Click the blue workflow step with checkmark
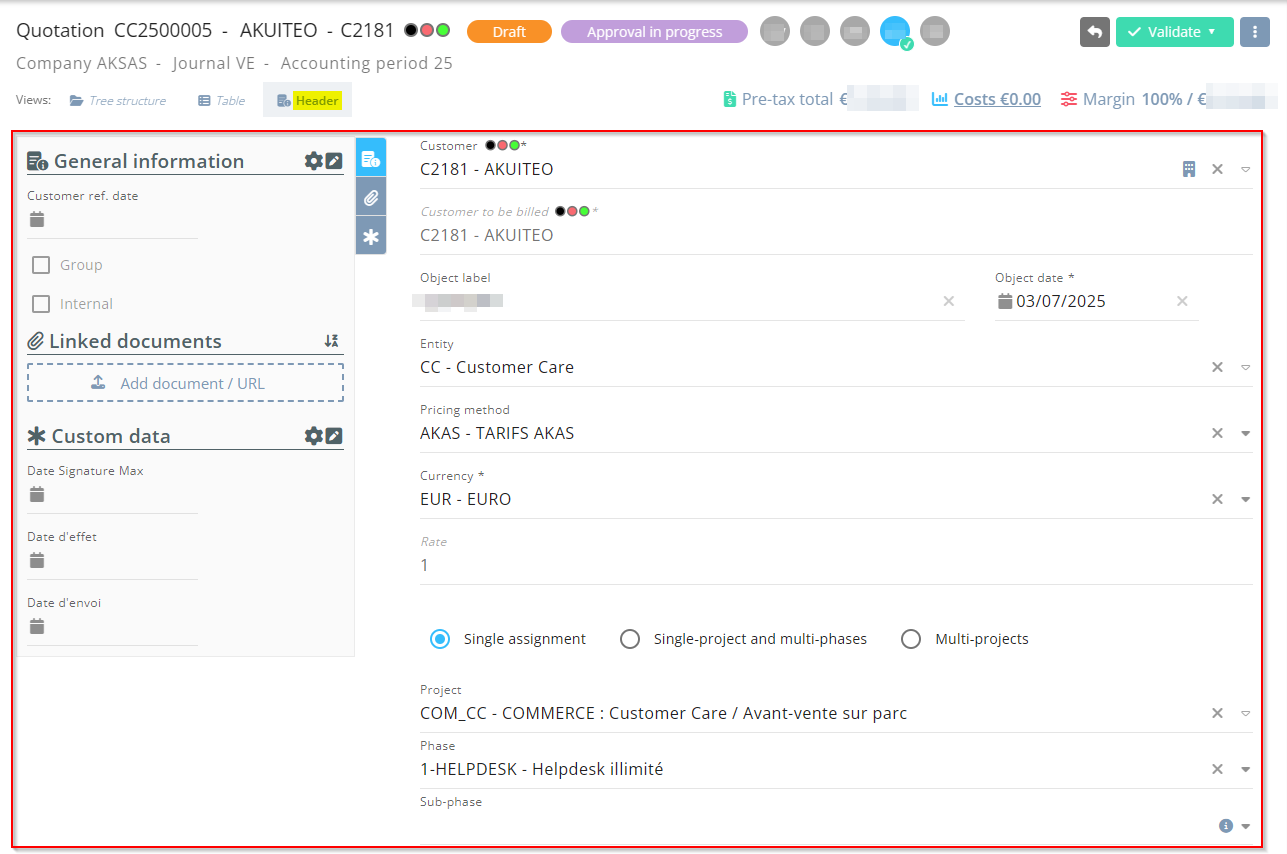The image size is (1287, 854). (895, 32)
